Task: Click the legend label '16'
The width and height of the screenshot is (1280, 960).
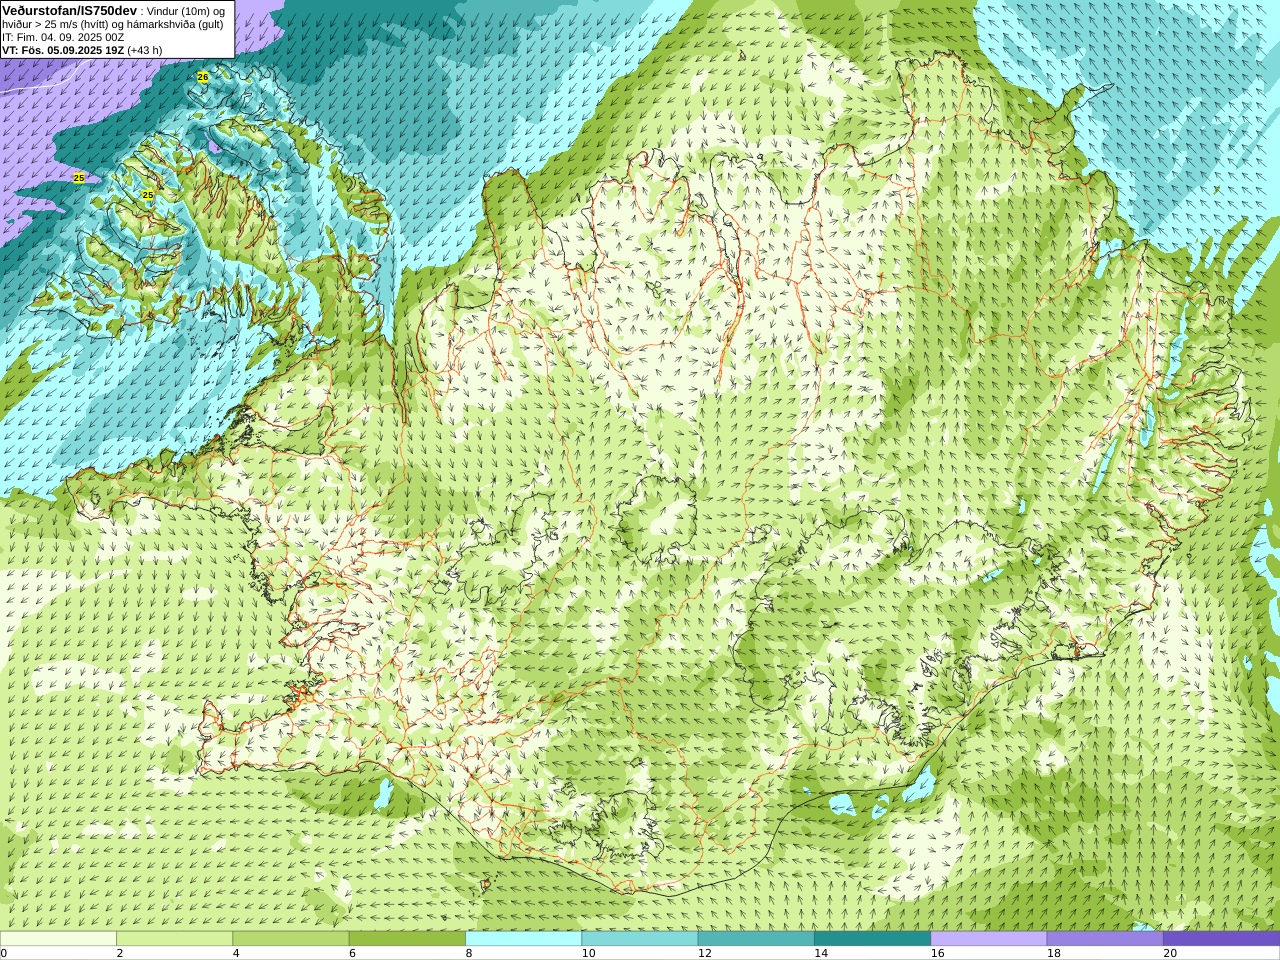Action: 937,953
